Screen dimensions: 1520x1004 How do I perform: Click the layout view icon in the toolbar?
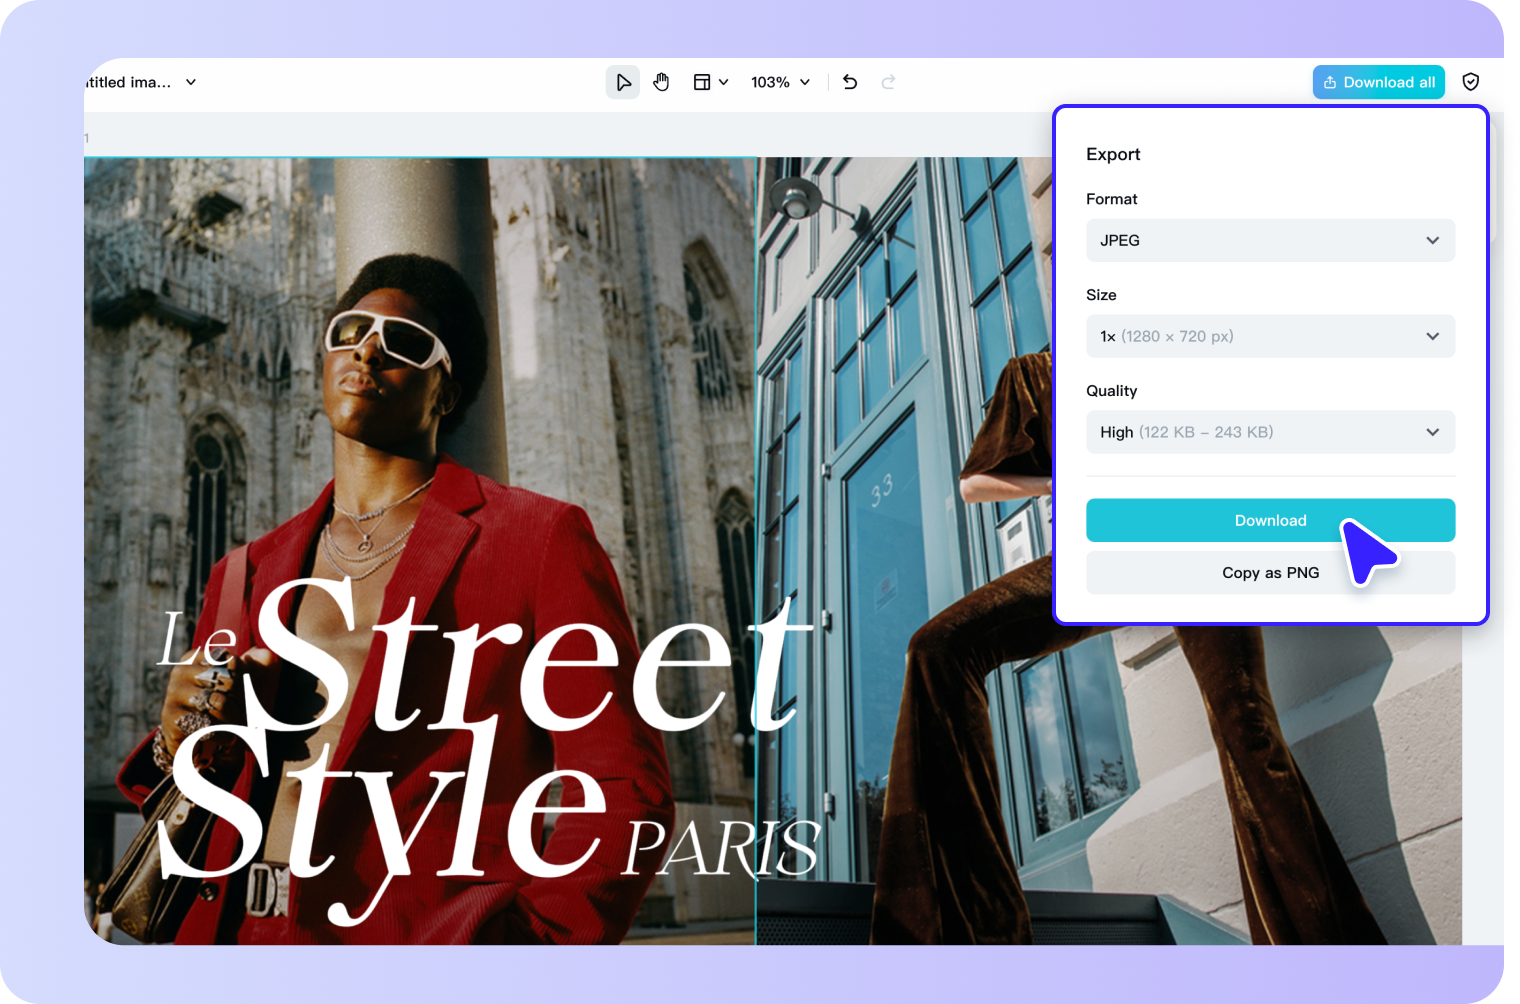pos(702,81)
